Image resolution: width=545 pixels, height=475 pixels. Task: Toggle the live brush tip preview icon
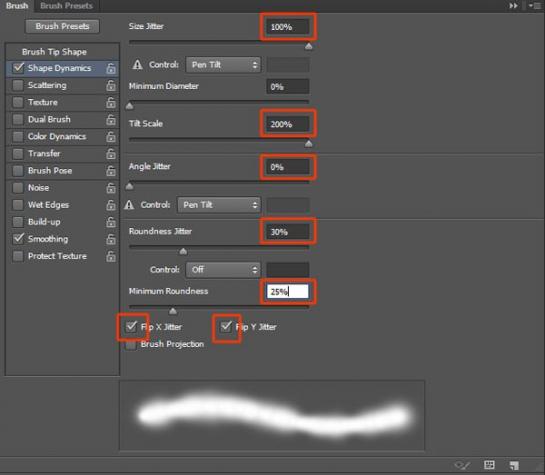(x=462, y=465)
